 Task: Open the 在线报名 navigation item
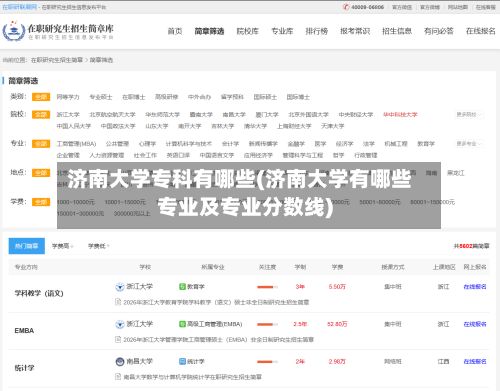(481, 31)
